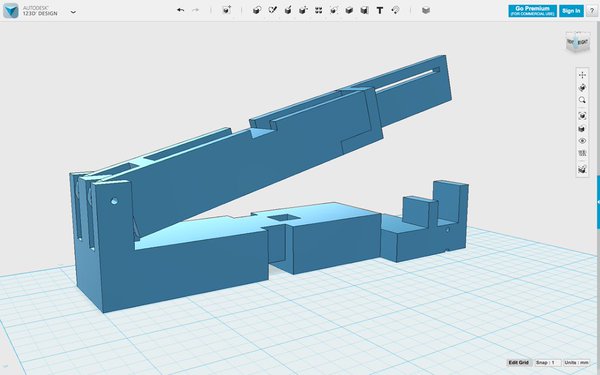600x375 pixels.
Task: Toggle grid display icon in navigation bar
Action: [582, 153]
